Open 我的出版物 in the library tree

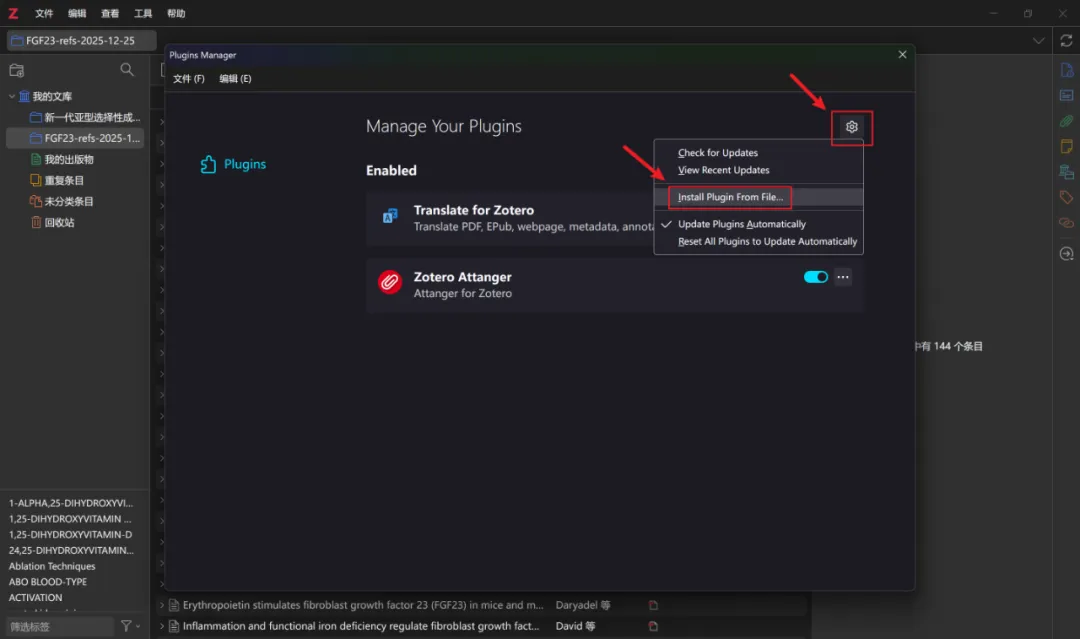pos(62,159)
